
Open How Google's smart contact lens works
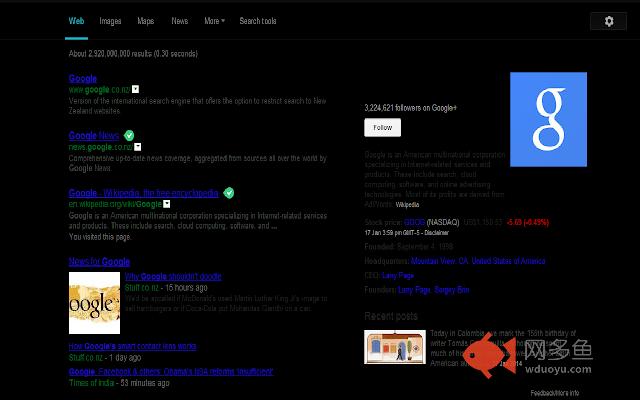point(132,346)
